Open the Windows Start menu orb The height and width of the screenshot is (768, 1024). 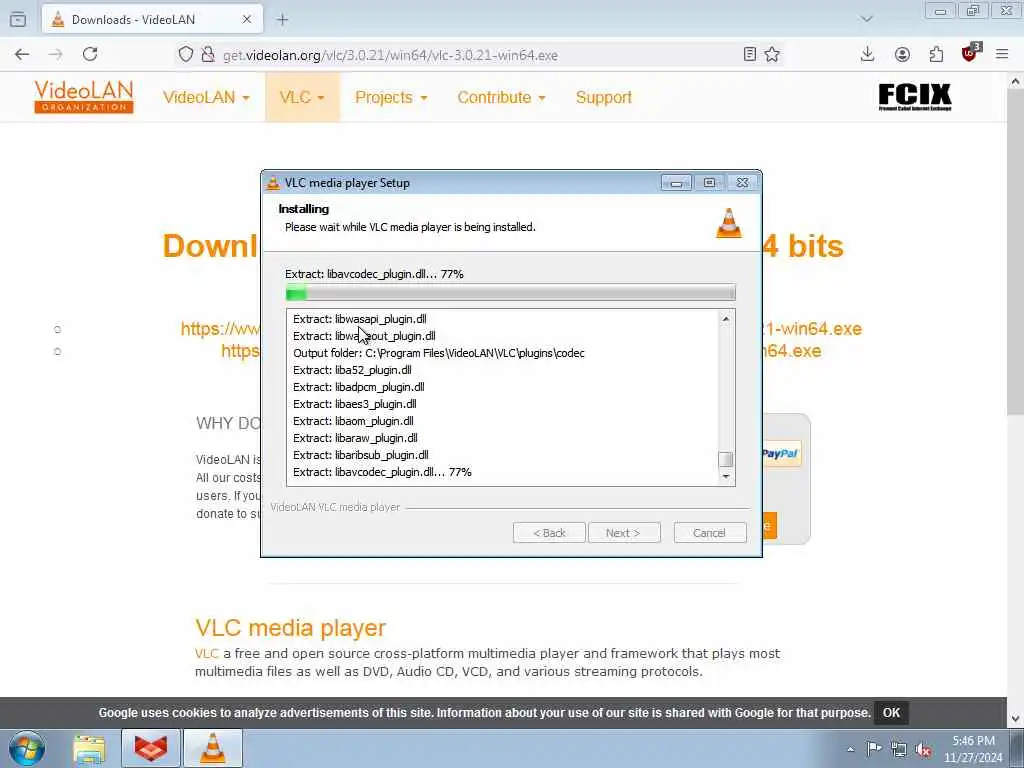[27, 748]
